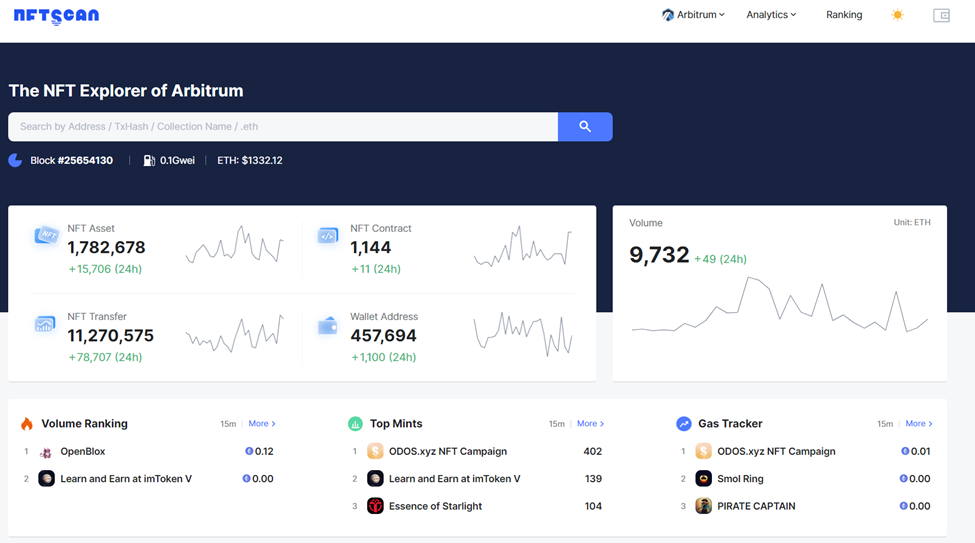Click the Volume line chart
Screen dimensions: 975x543
pyautogui.click(x=779, y=310)
